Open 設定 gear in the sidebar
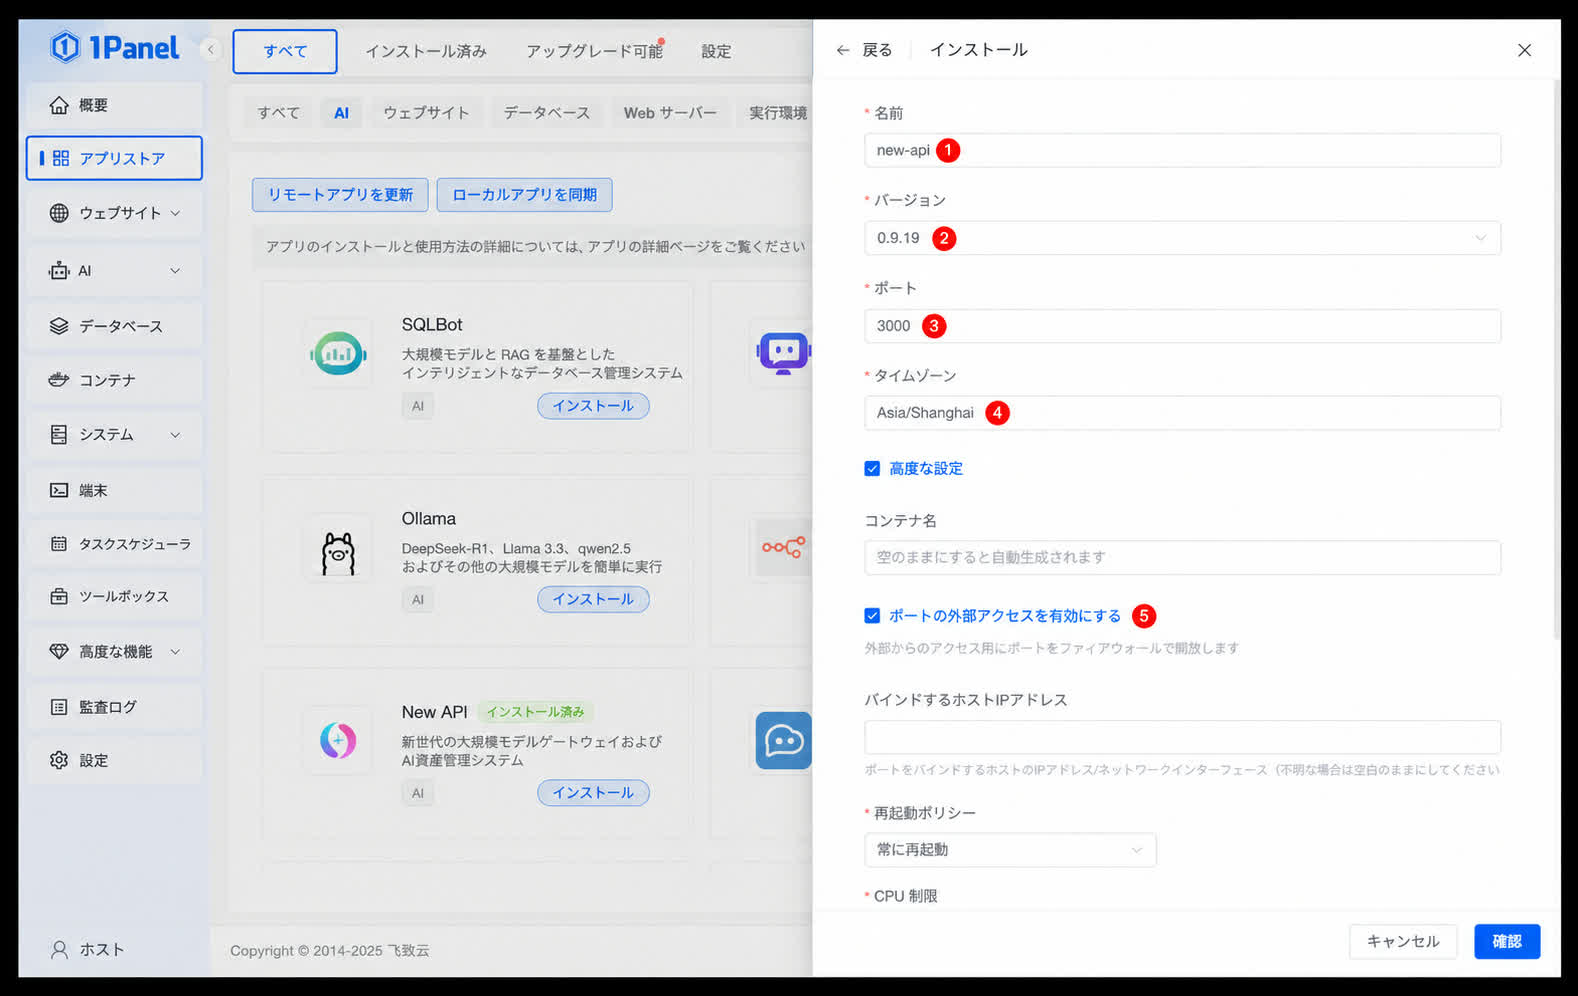This screenshot has height=996, width=1578. (114, 760)
